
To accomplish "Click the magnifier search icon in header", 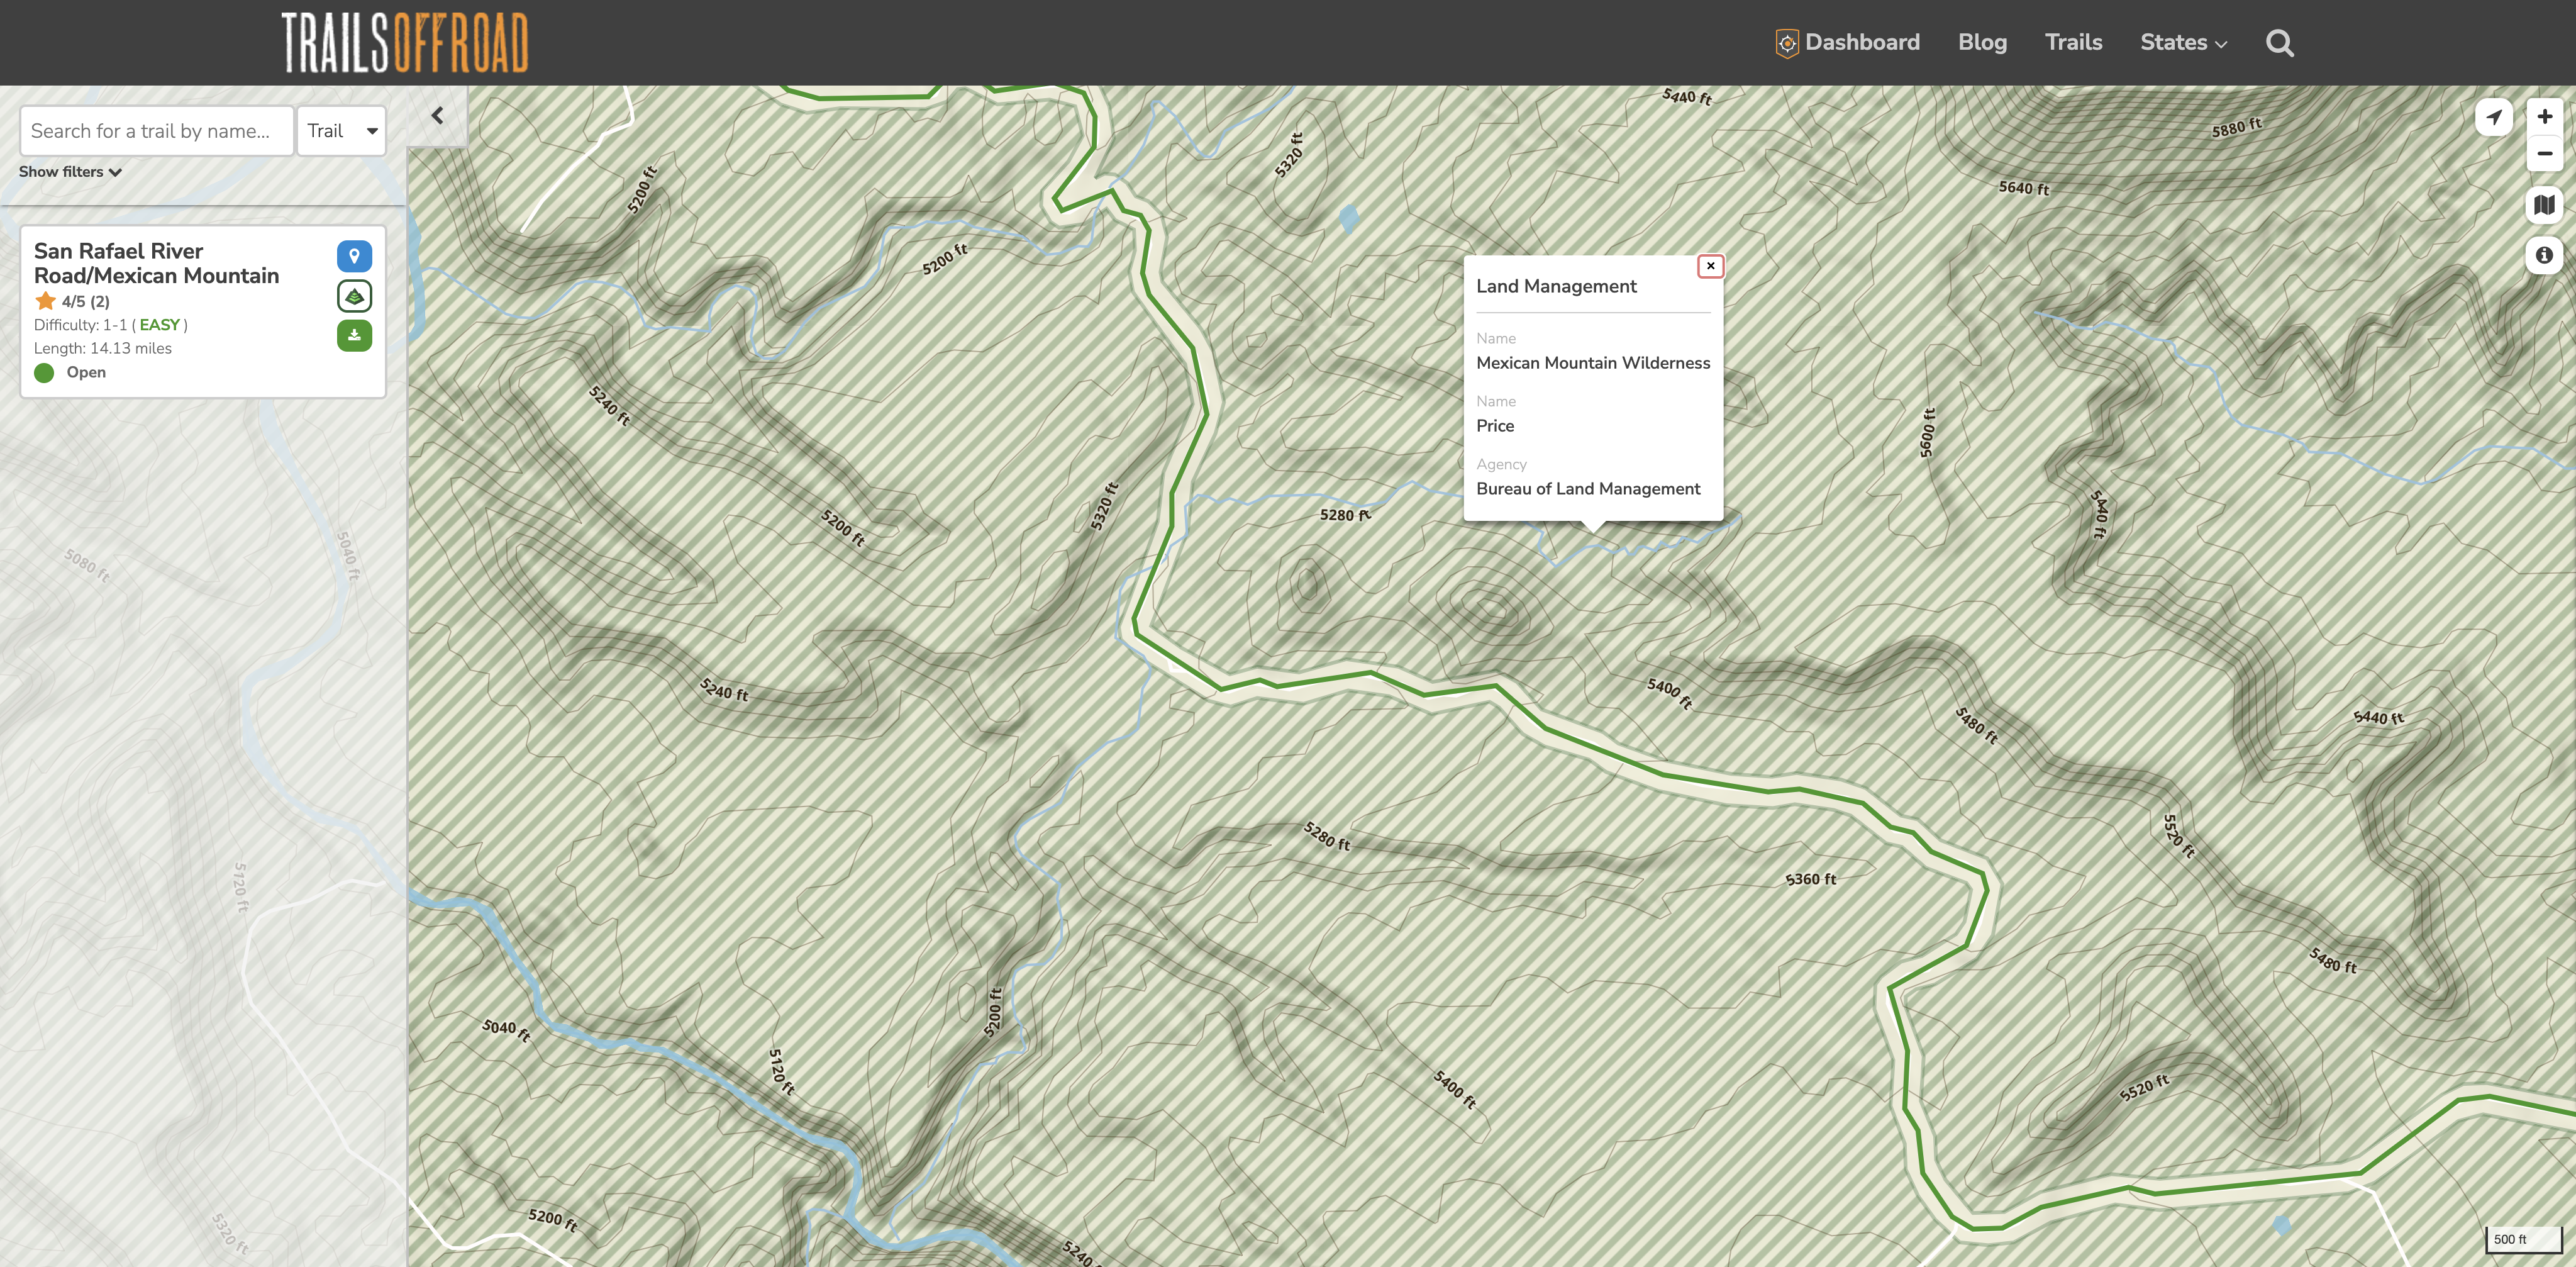I will click(2279, 43).
